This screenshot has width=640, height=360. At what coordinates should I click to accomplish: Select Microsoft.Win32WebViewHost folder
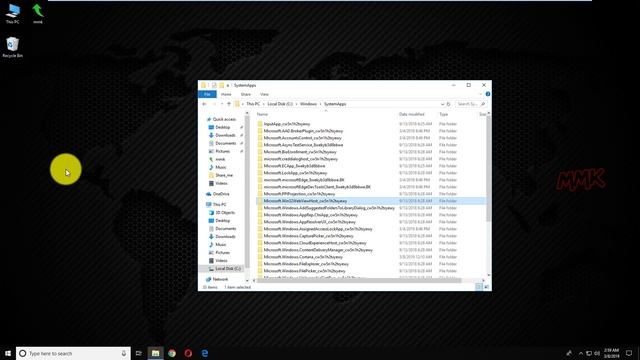305,201
